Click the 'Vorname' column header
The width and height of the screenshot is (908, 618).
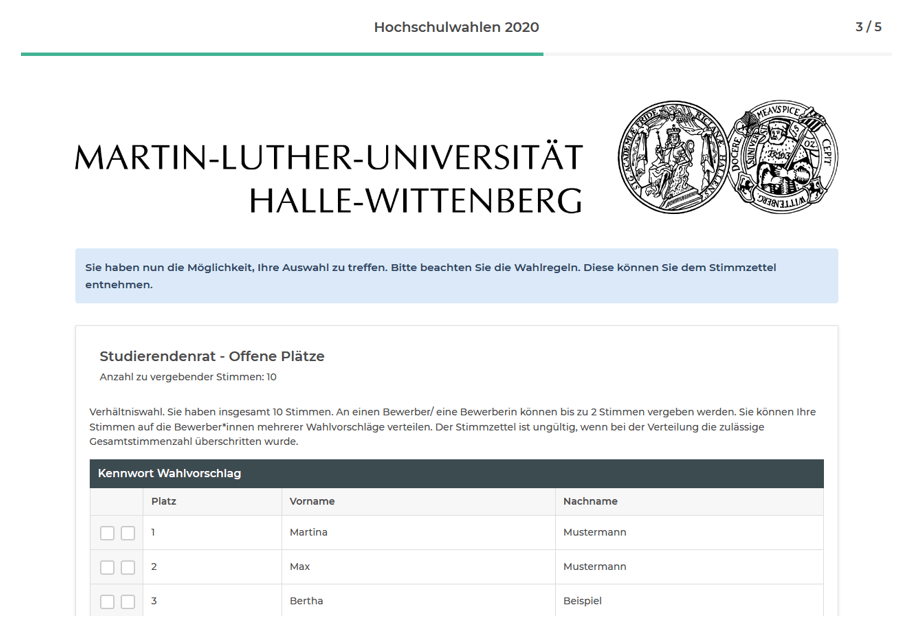click(x=418, y=502)
